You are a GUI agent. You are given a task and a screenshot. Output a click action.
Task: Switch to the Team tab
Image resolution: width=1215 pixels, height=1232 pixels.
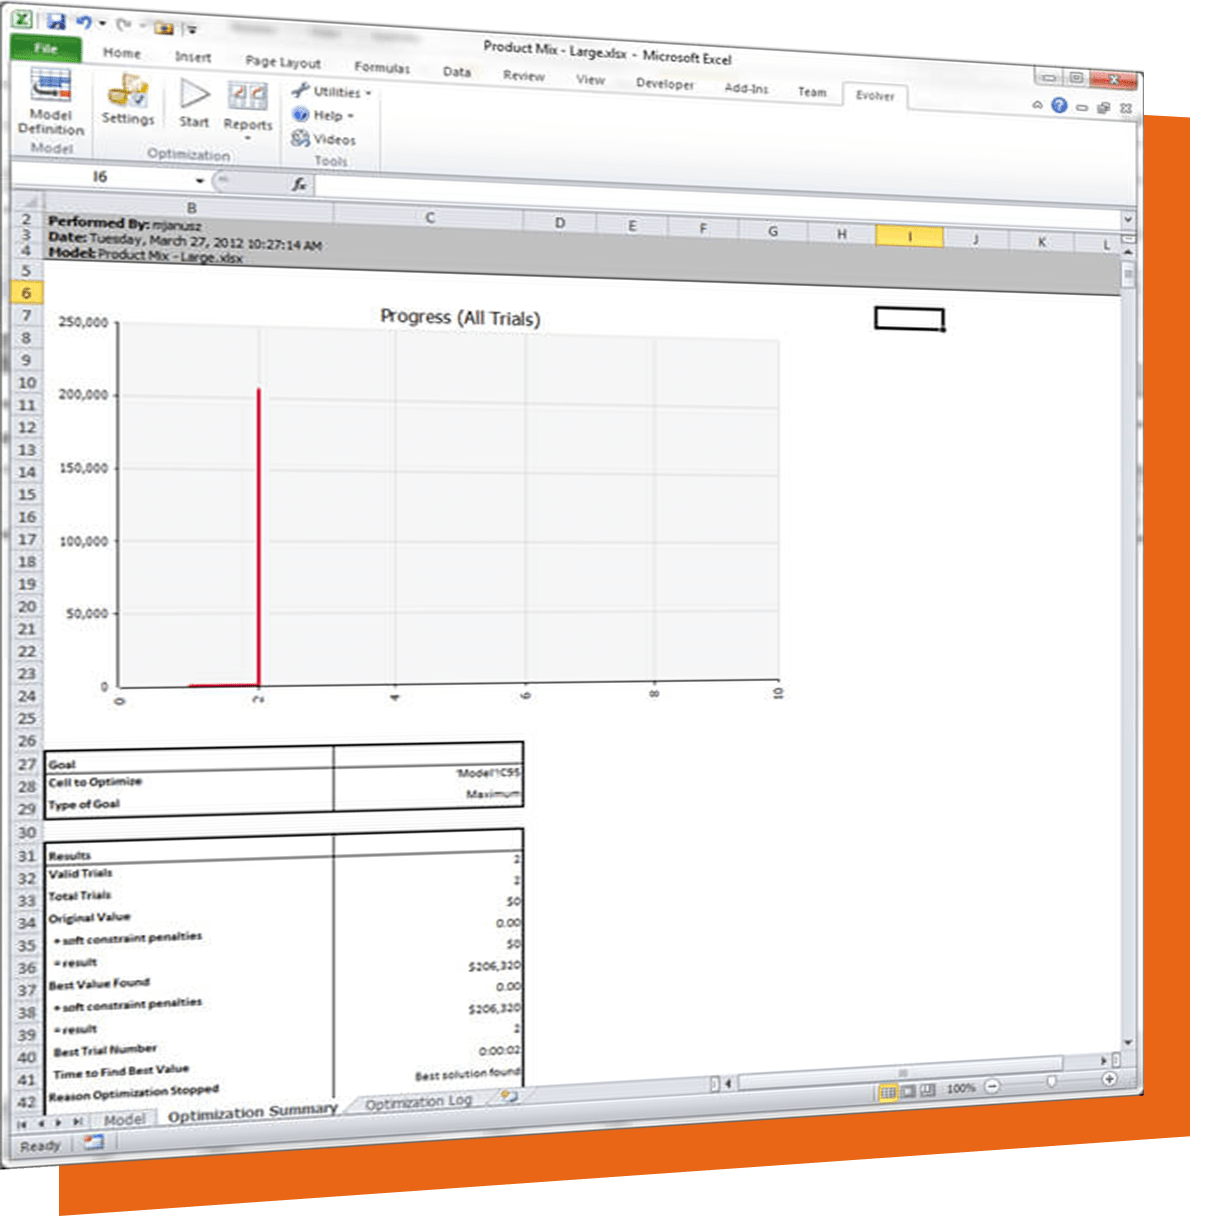tap(812, 92)
